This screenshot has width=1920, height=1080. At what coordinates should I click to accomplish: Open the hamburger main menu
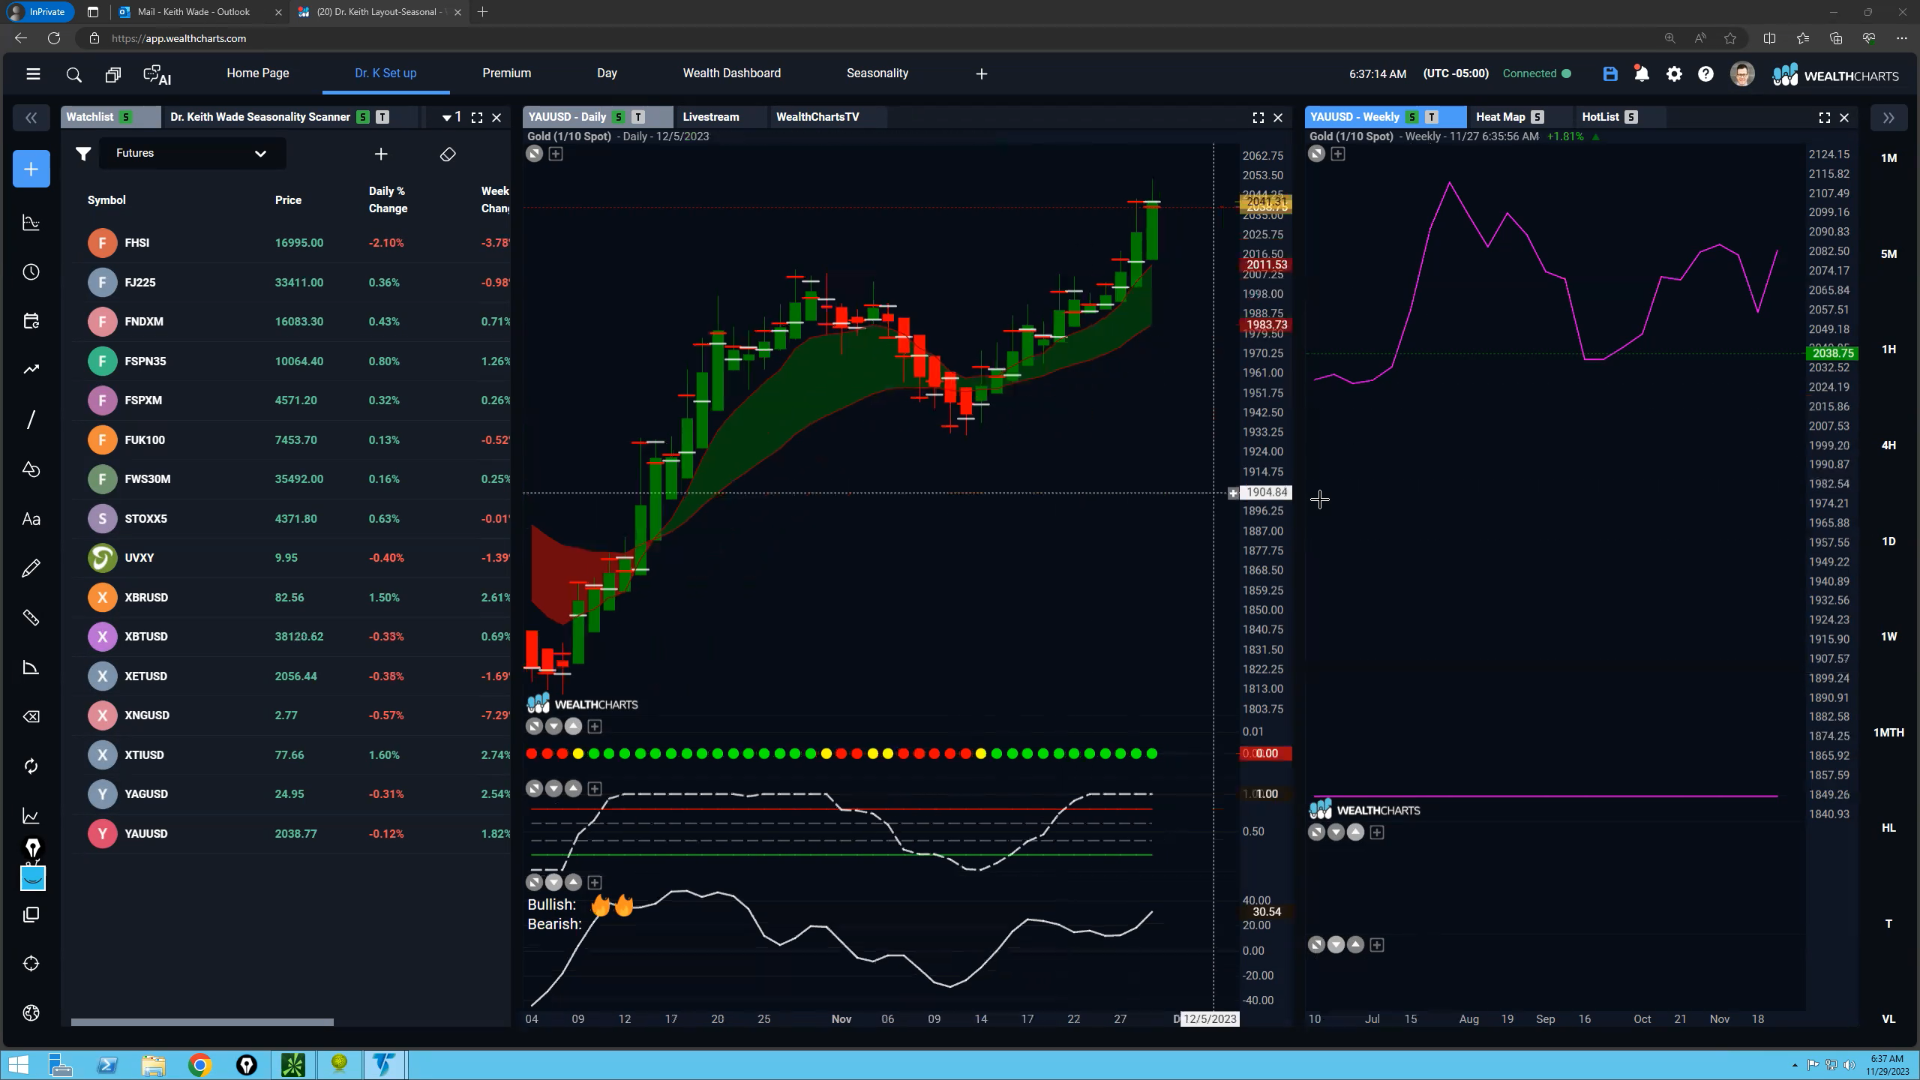point(33,74)
